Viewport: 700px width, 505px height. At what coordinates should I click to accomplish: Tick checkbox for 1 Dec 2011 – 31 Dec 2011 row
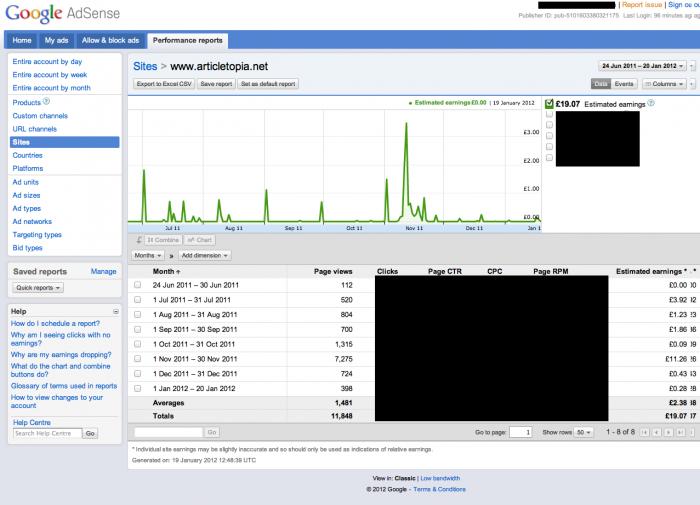[138, 373]
